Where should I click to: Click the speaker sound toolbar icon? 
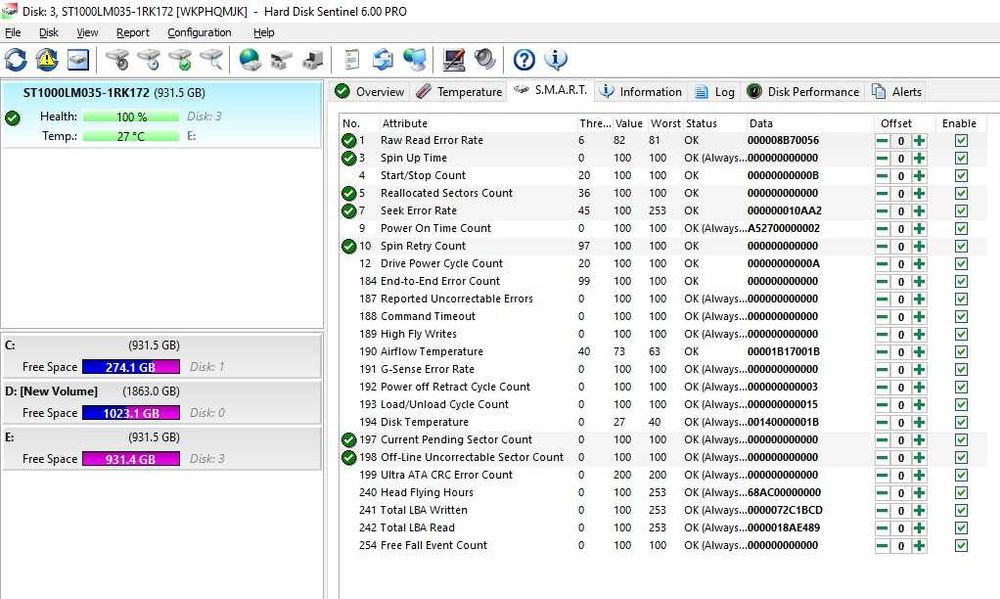(485, 60)
